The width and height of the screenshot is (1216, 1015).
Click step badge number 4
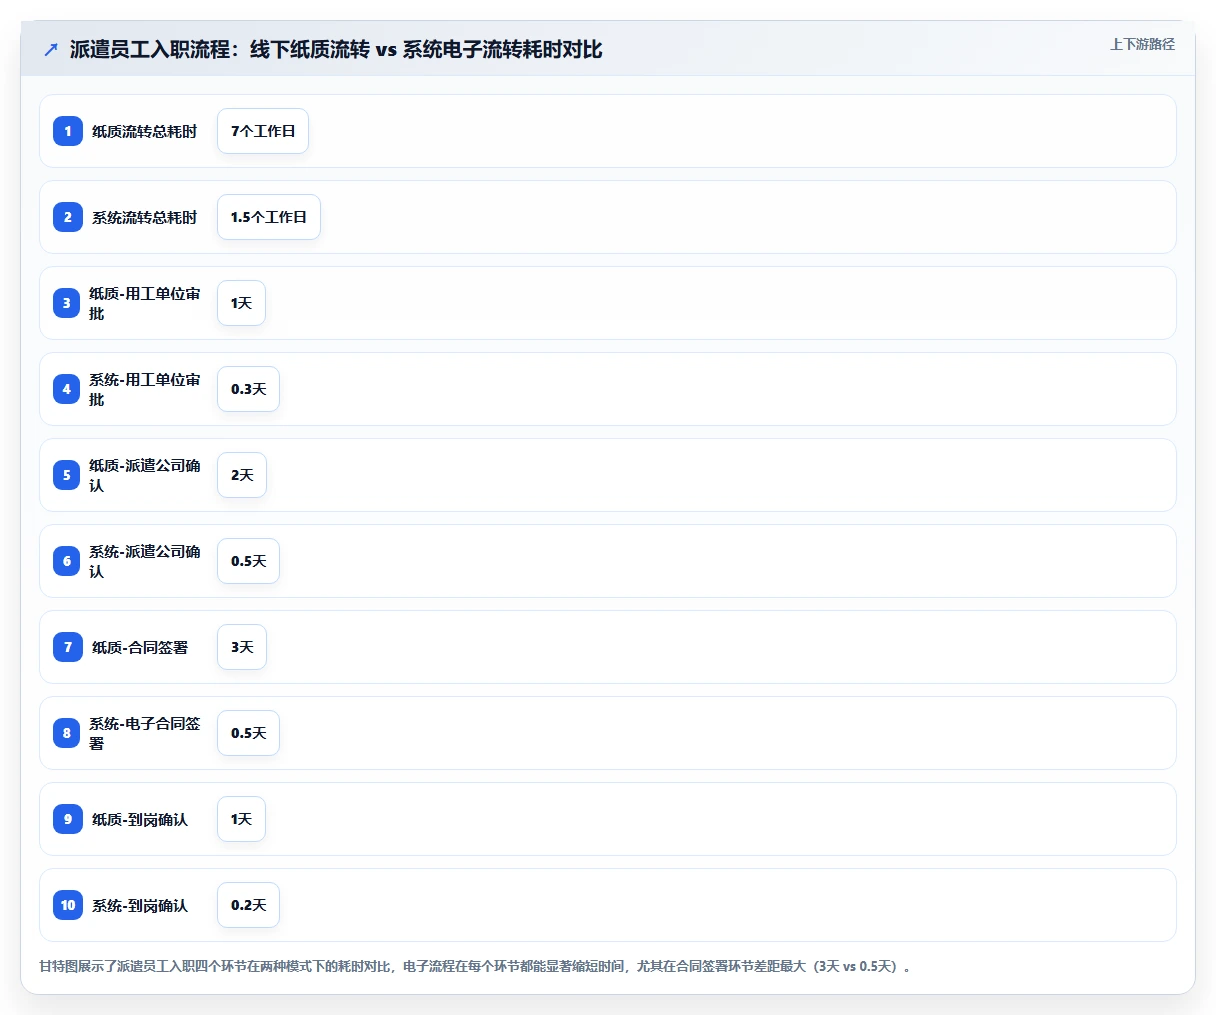[67, 389]
